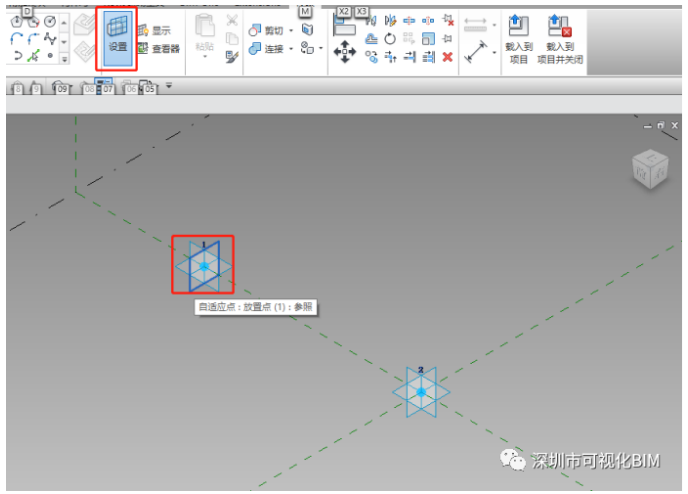Click the match type properties paintbrush
Image resolution: width=688 pixels, height=494 pixels.
pyautogui.click(x=232, y=57)
